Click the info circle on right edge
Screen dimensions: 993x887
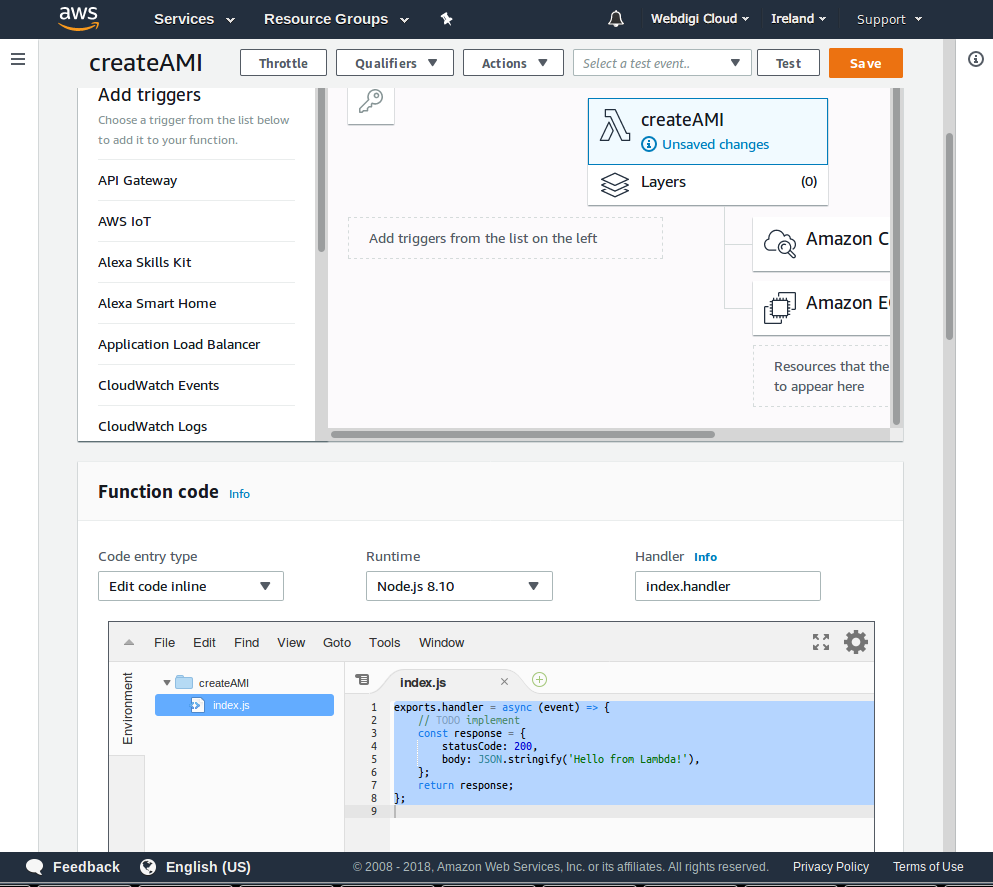tap(976, 60)
